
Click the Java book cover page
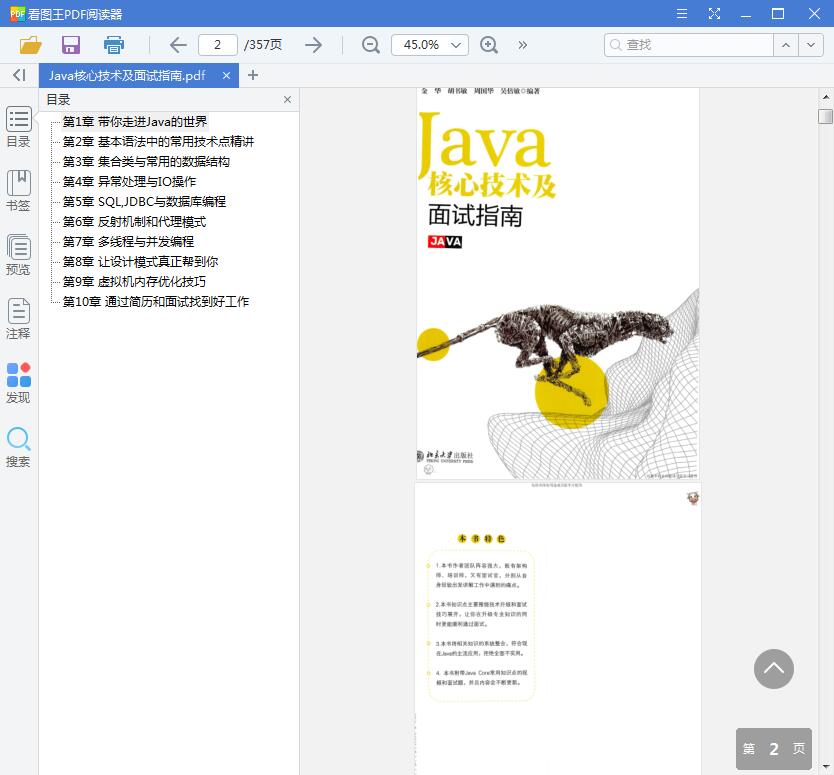557,284
